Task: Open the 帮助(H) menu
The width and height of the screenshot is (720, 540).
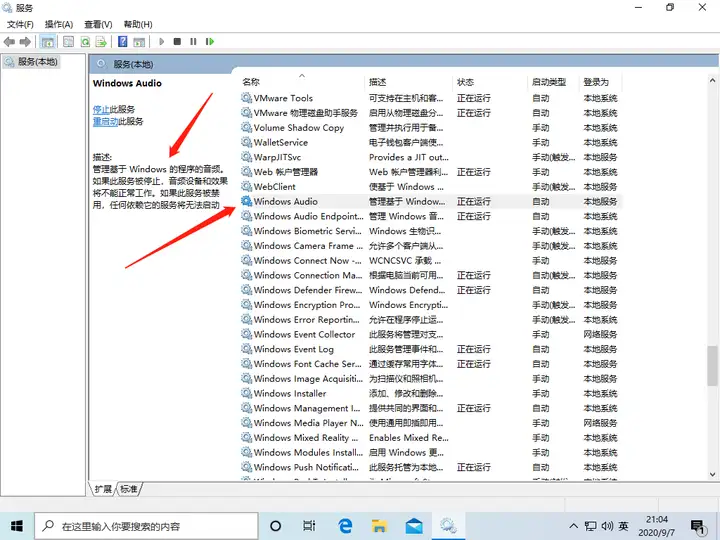Action: (138, 24)
